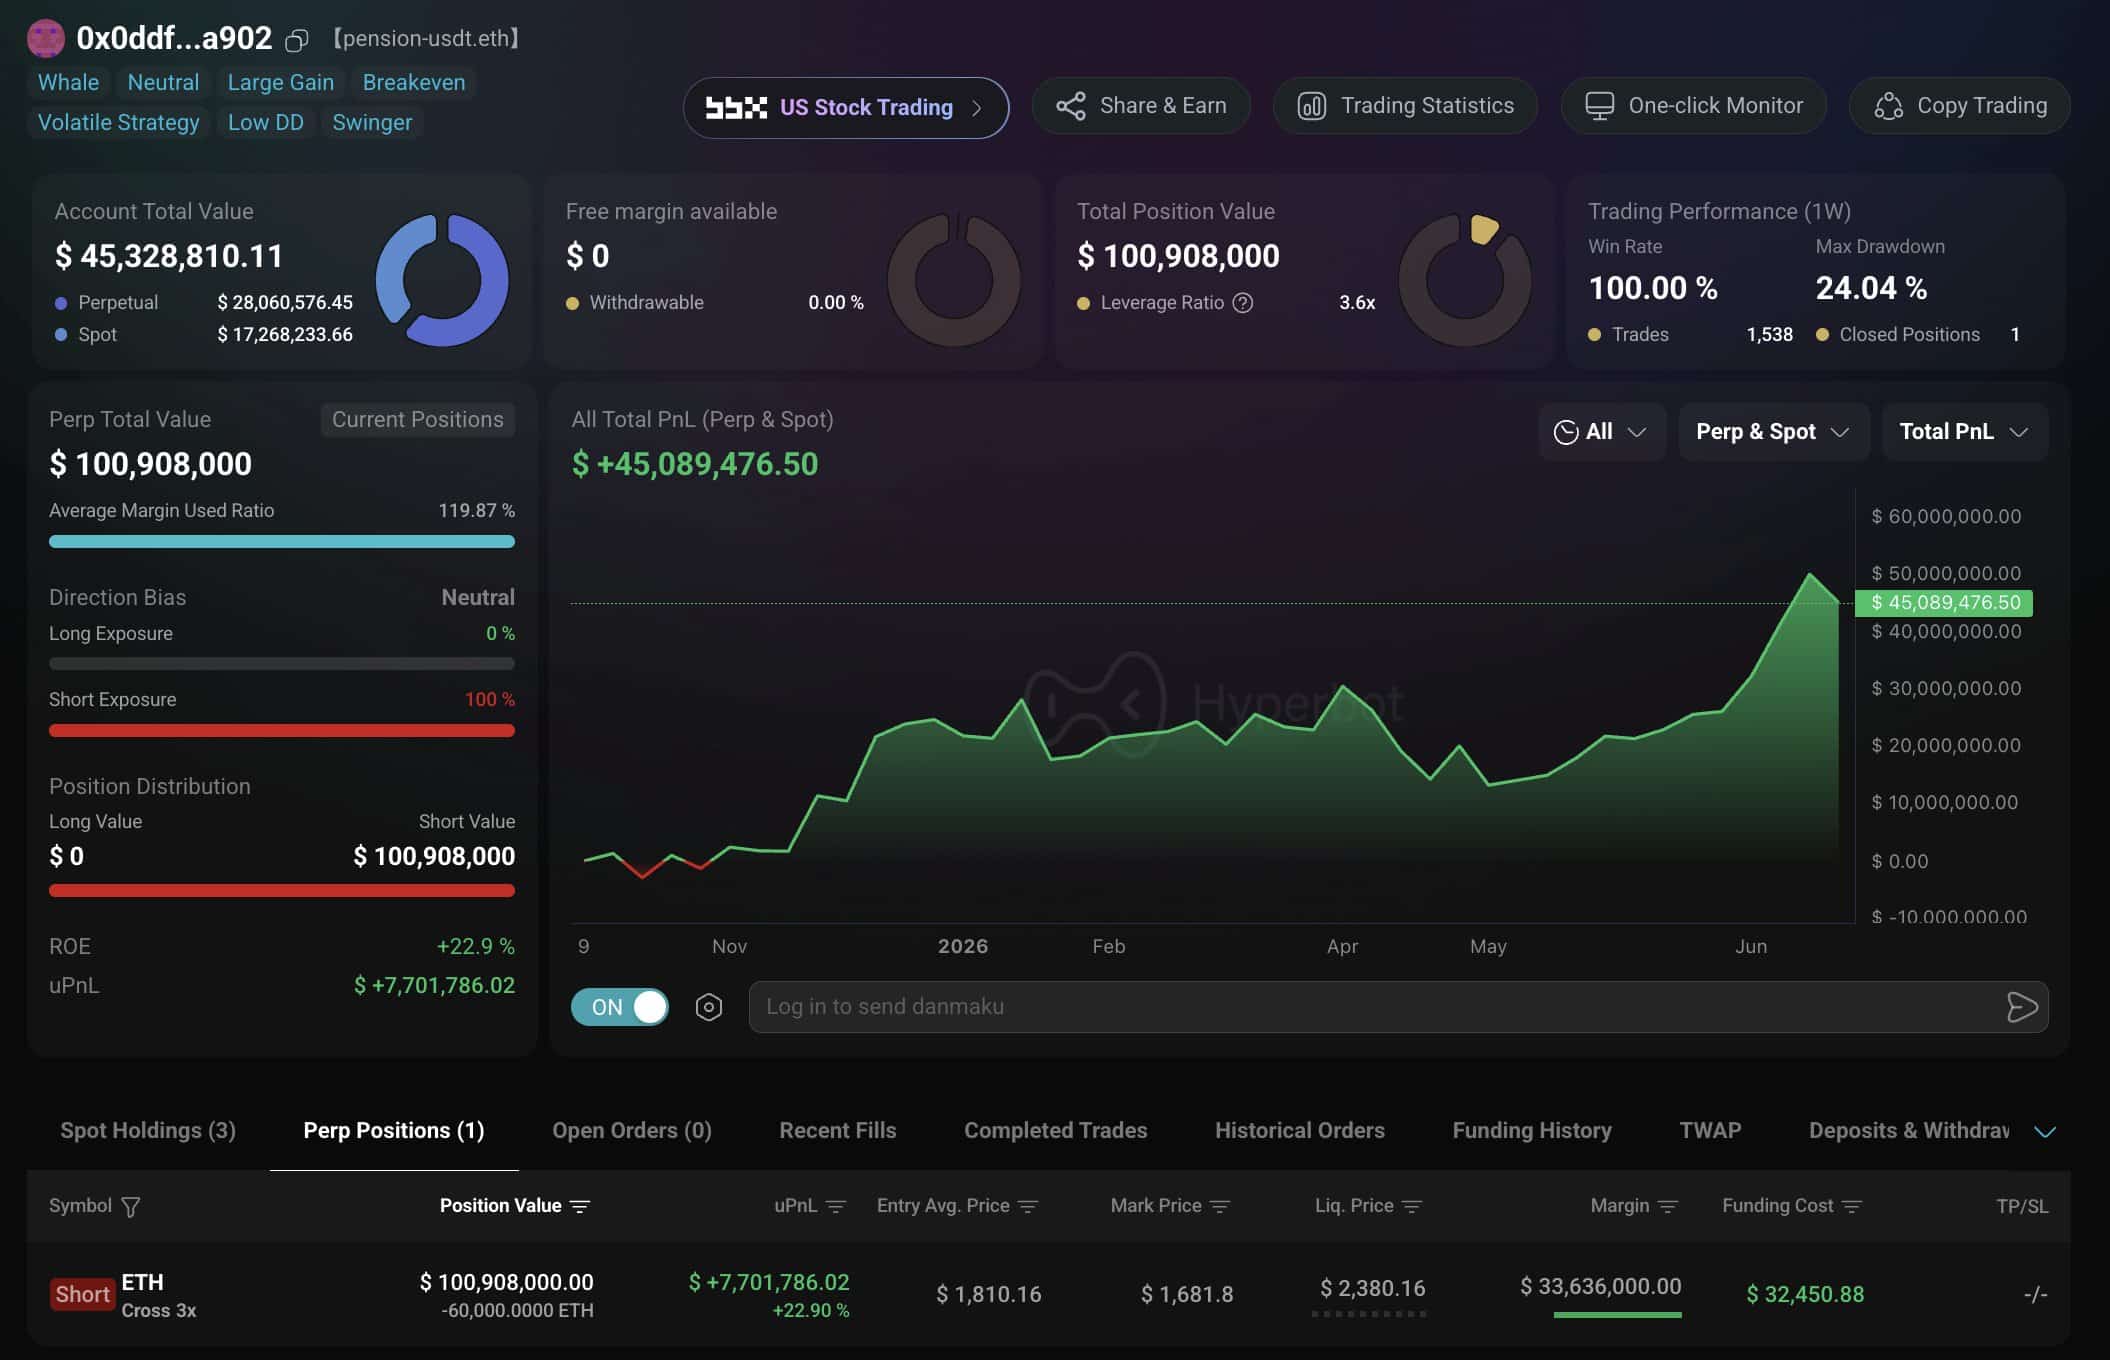Image resolution: width=2110 pixels, height=1360 pixels.
Task: Open Trading Statistics
Action: pyautogui.click(x=1405, y=106)
